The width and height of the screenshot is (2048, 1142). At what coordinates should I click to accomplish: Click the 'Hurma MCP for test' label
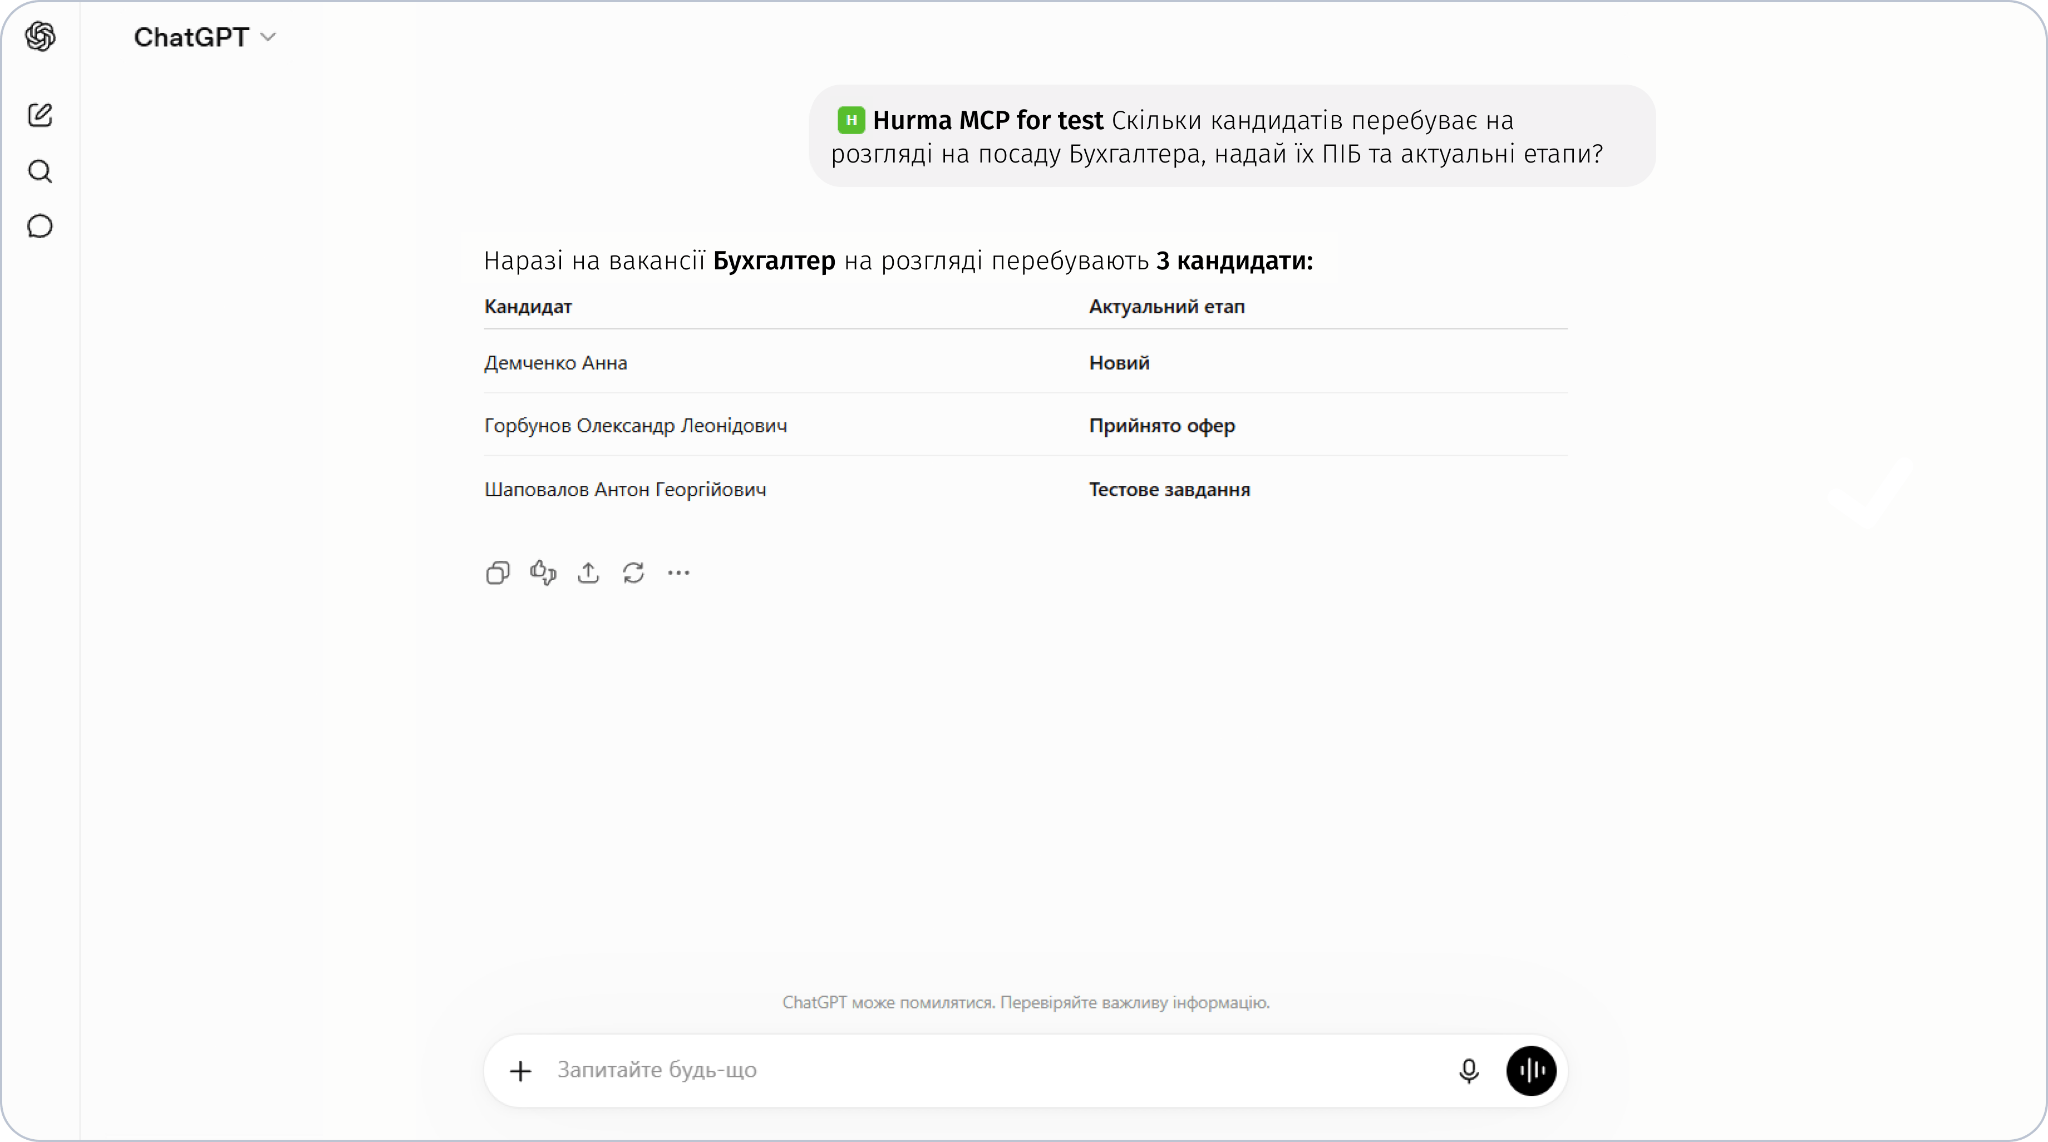(x=988, y=120)
